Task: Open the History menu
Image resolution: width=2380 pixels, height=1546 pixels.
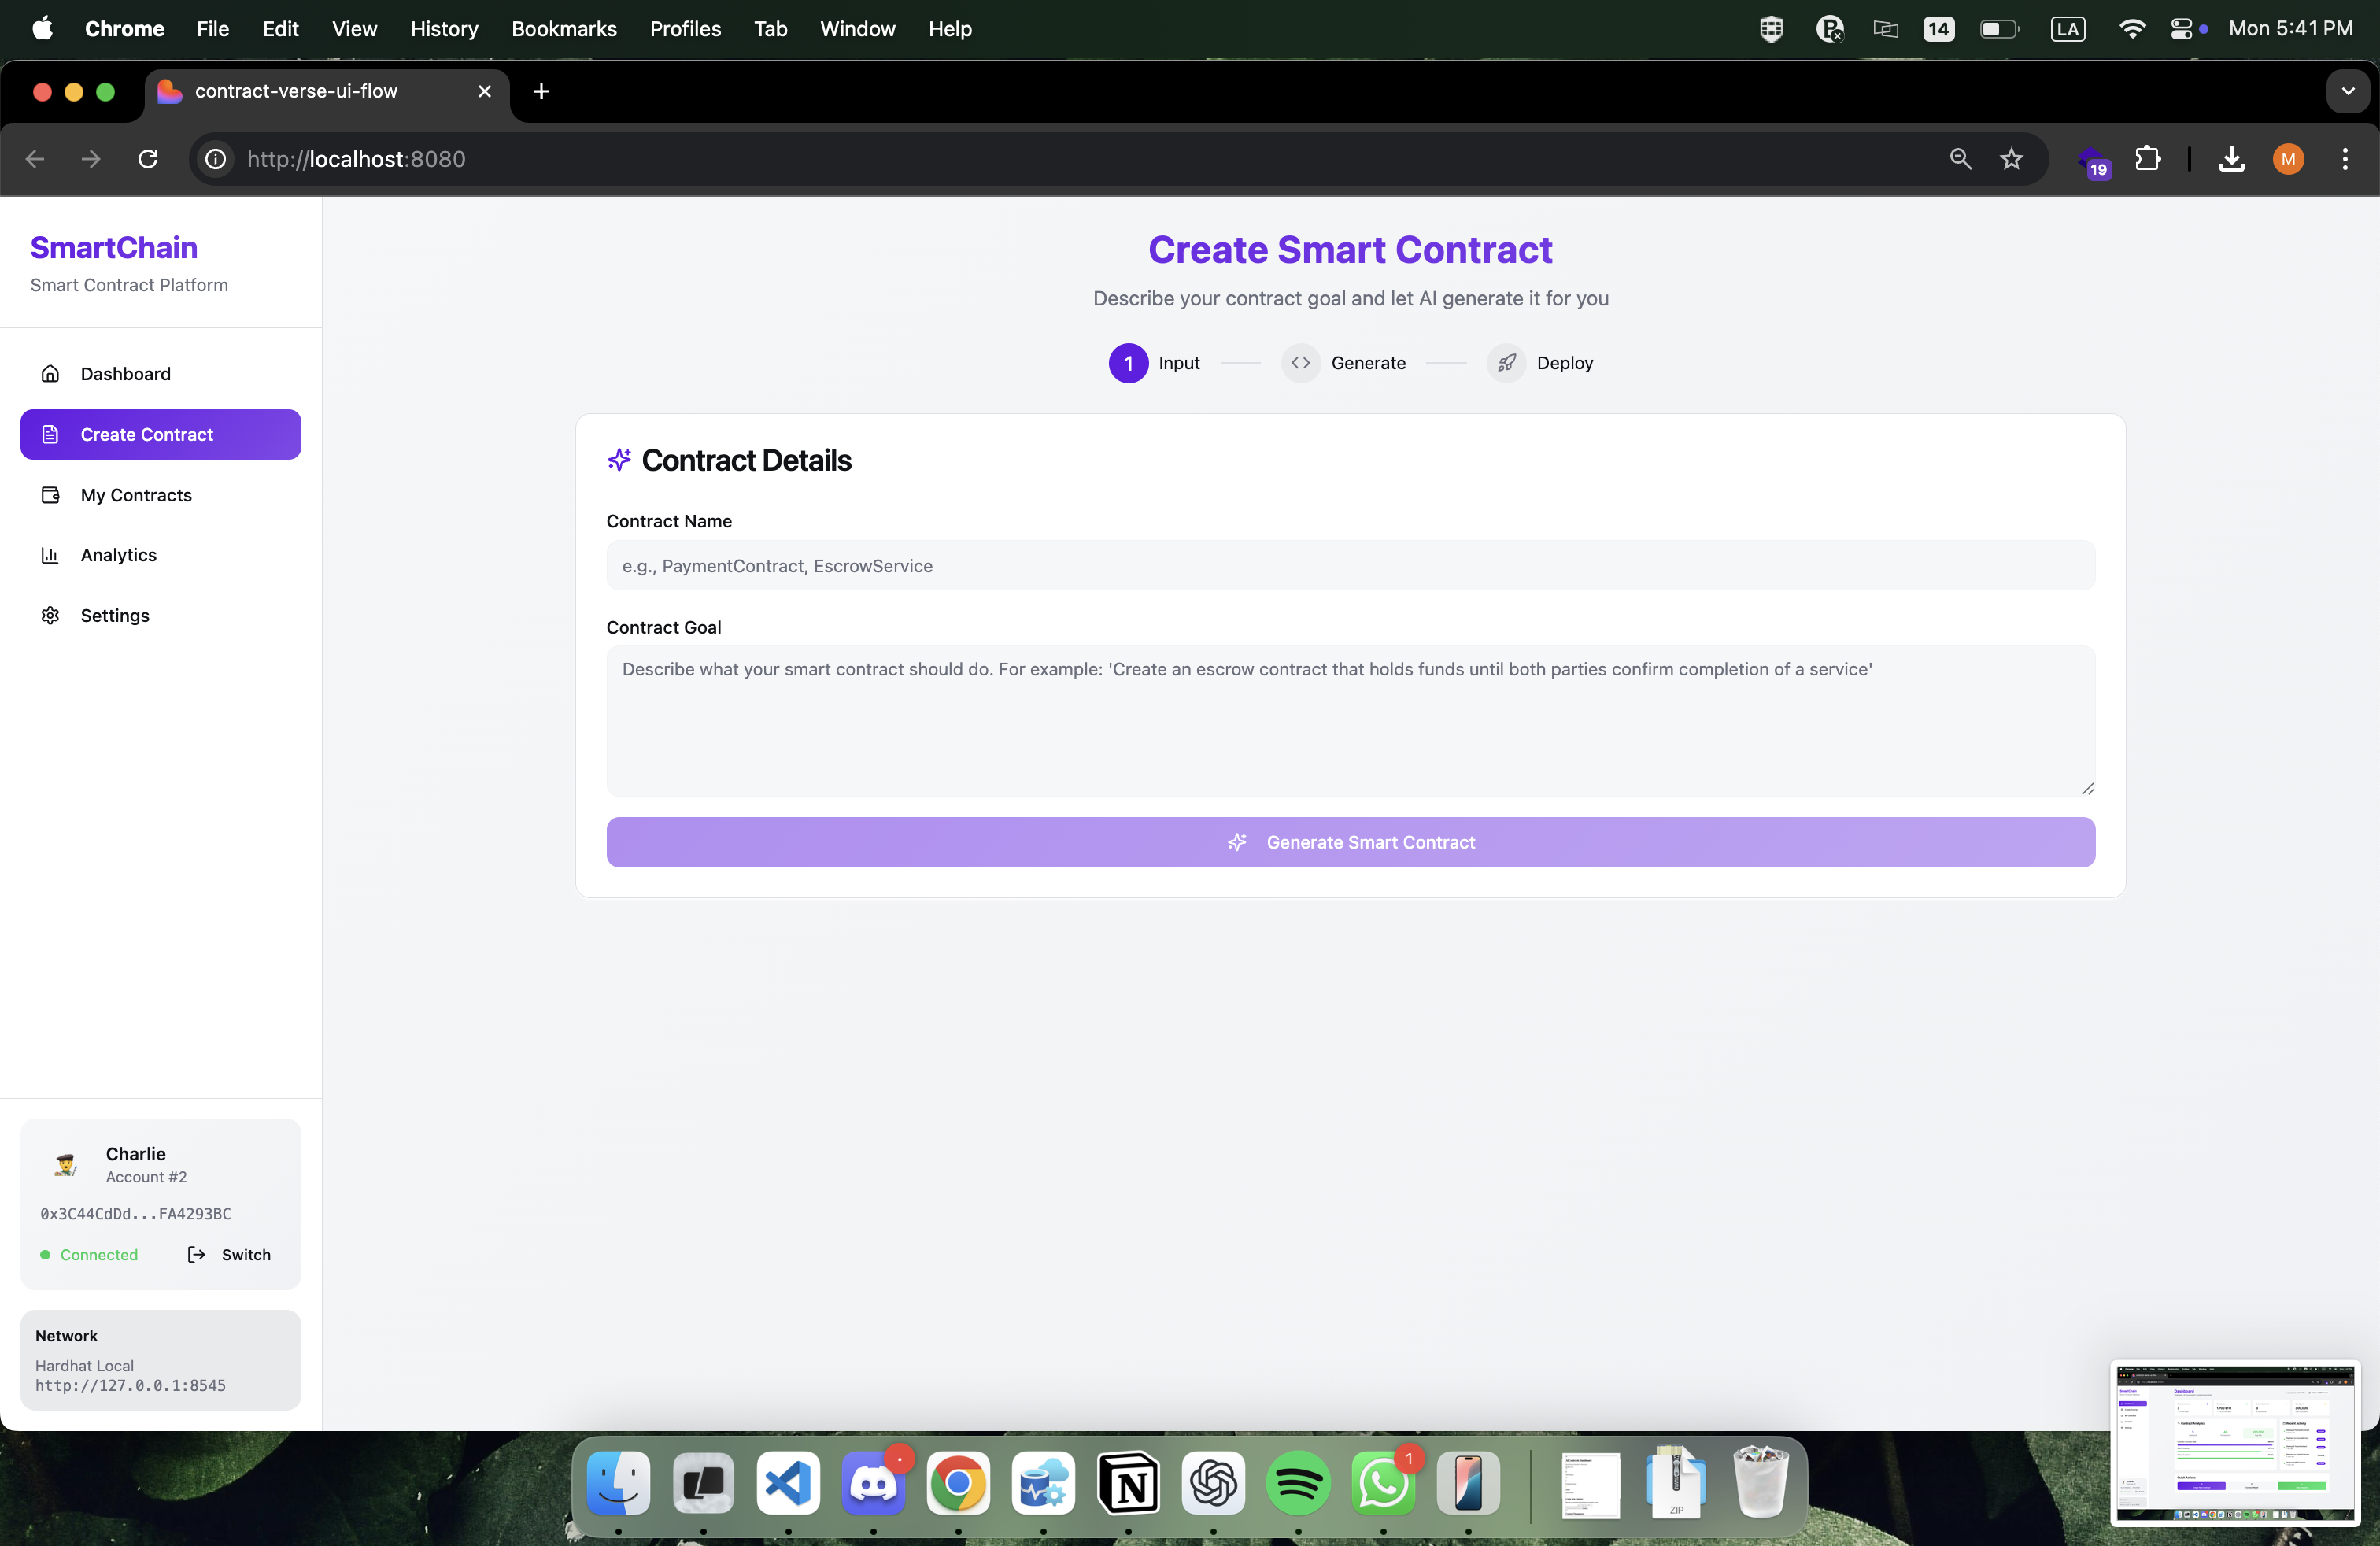Action: (444, 29)
